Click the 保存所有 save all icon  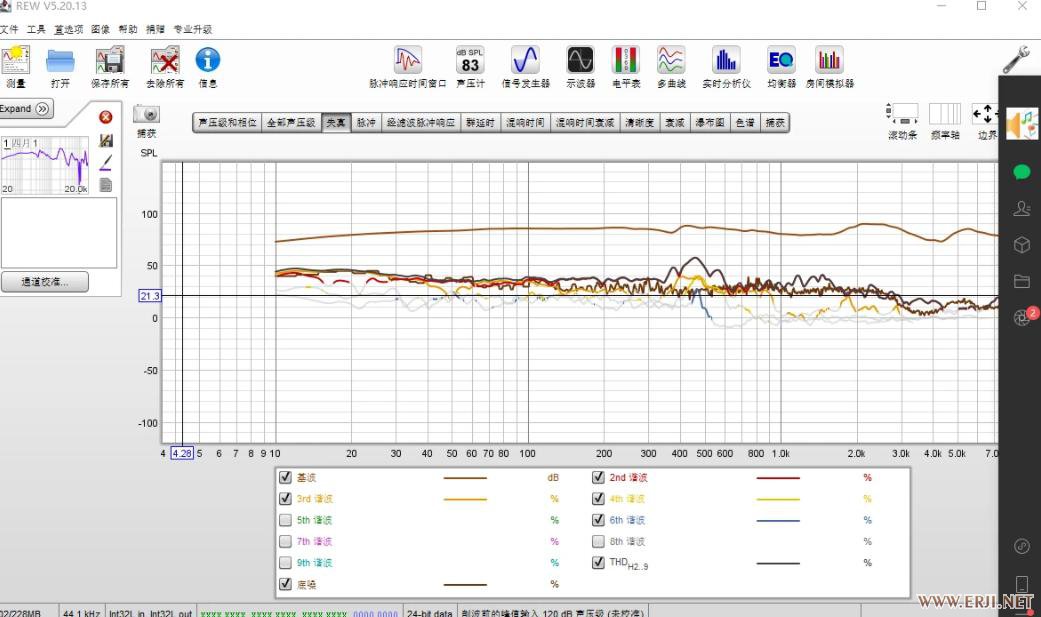(x=109, y=62)
